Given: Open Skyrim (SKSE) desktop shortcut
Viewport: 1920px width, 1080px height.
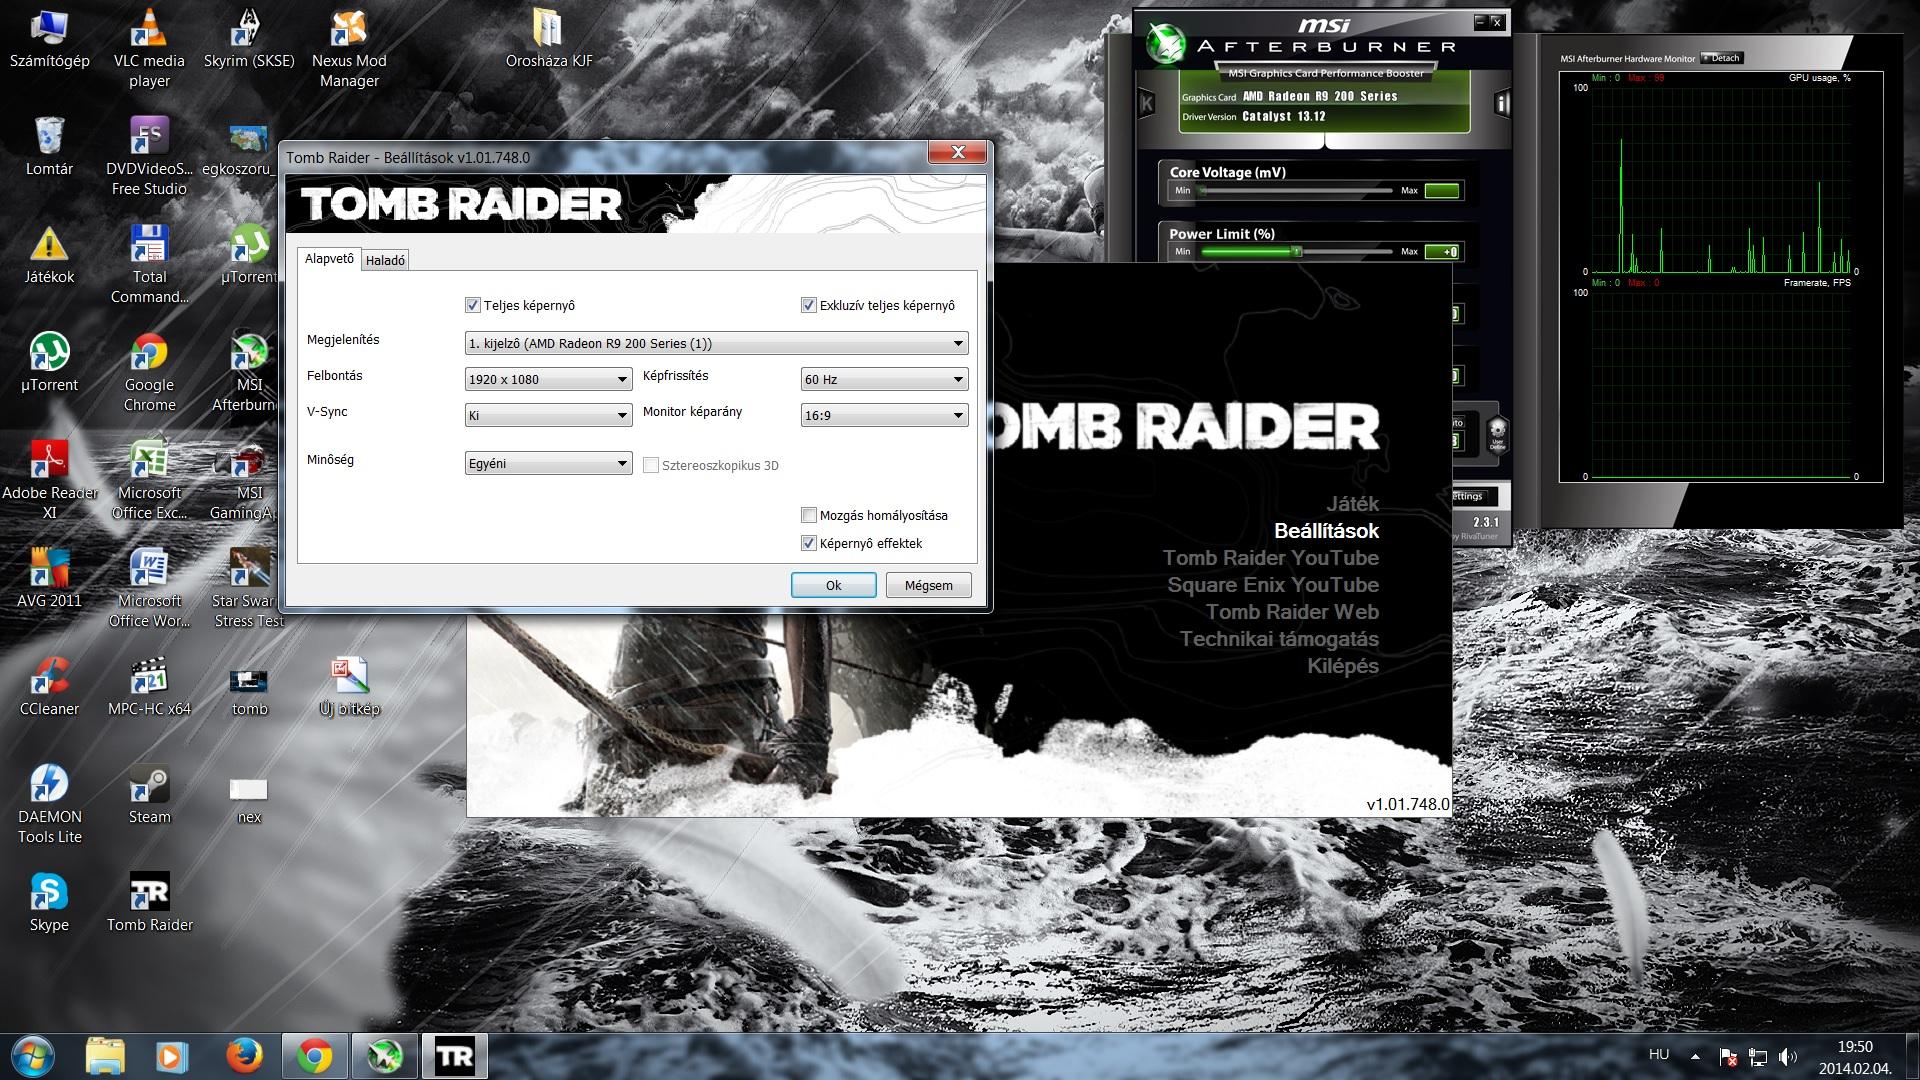Looking at the screenshot, I should [x=249, y=40].
